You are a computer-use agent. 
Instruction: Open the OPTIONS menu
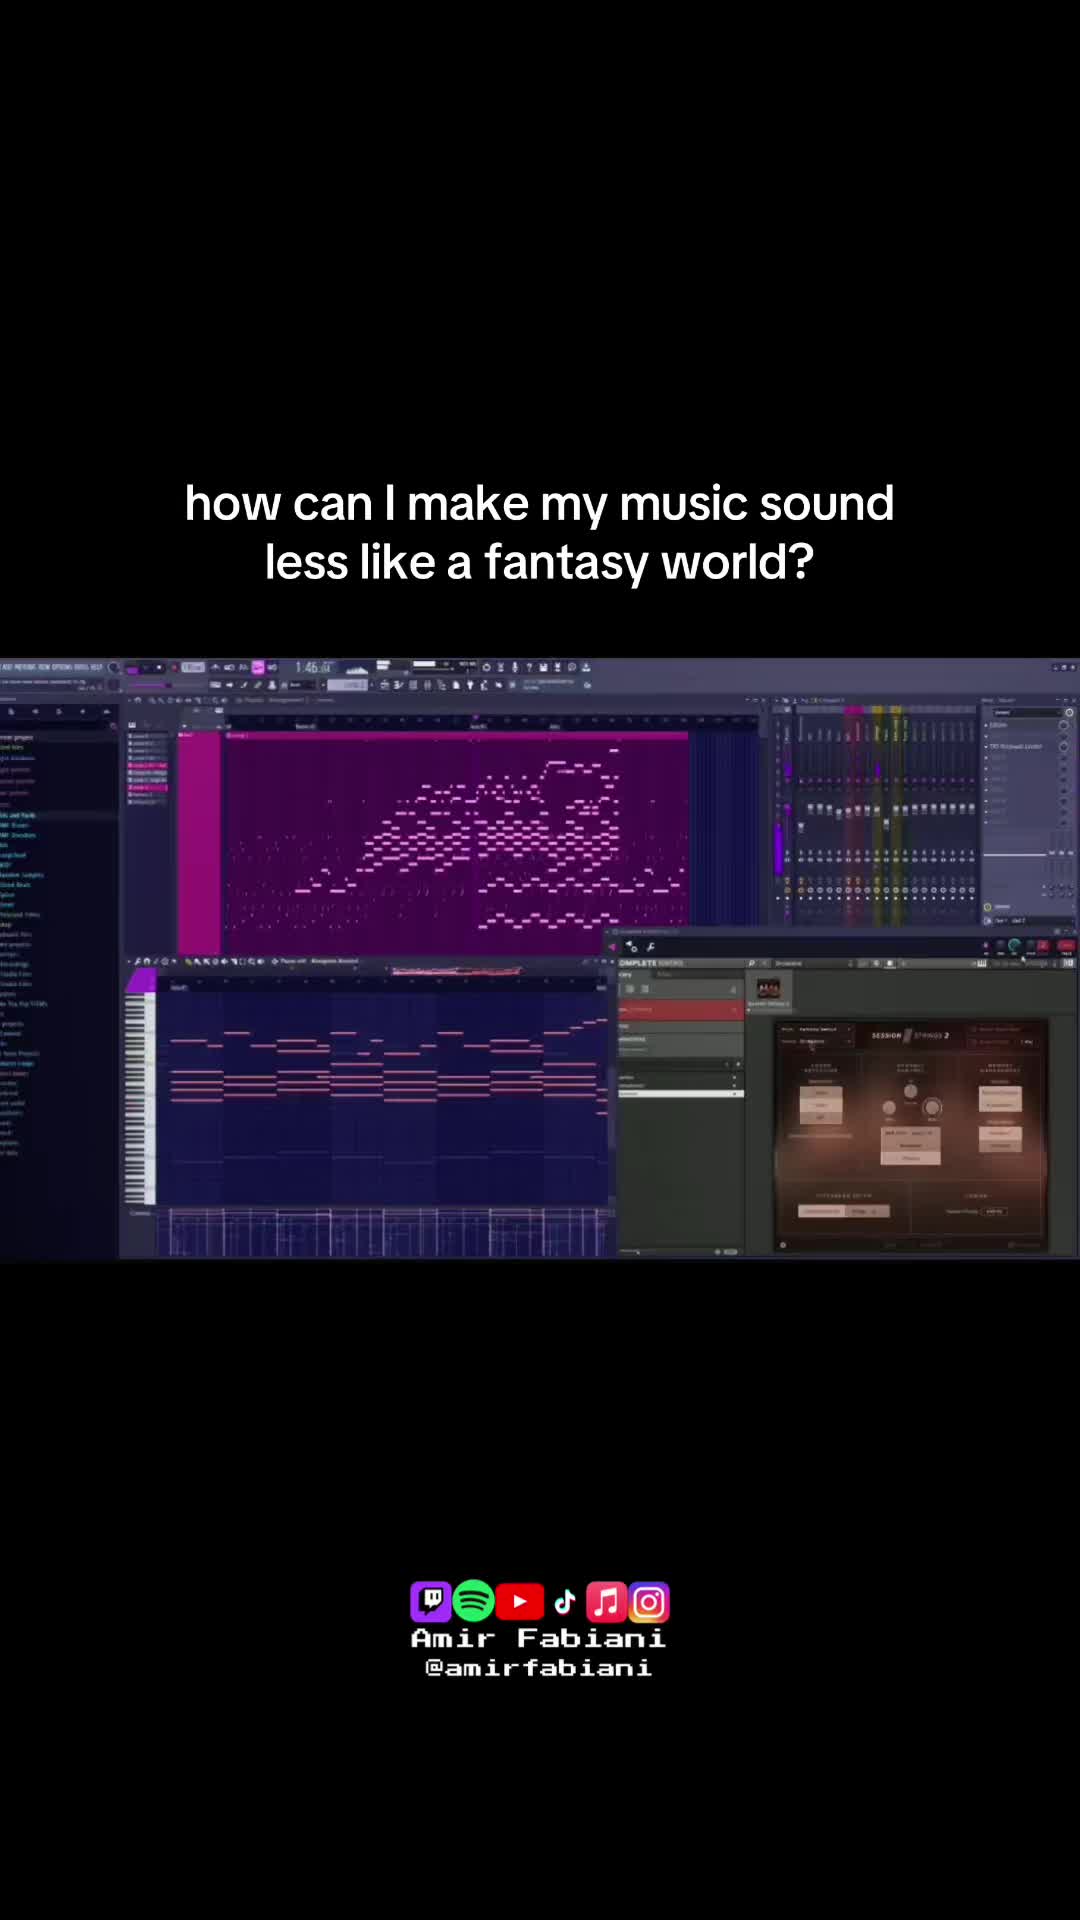[x=63, y=667]
